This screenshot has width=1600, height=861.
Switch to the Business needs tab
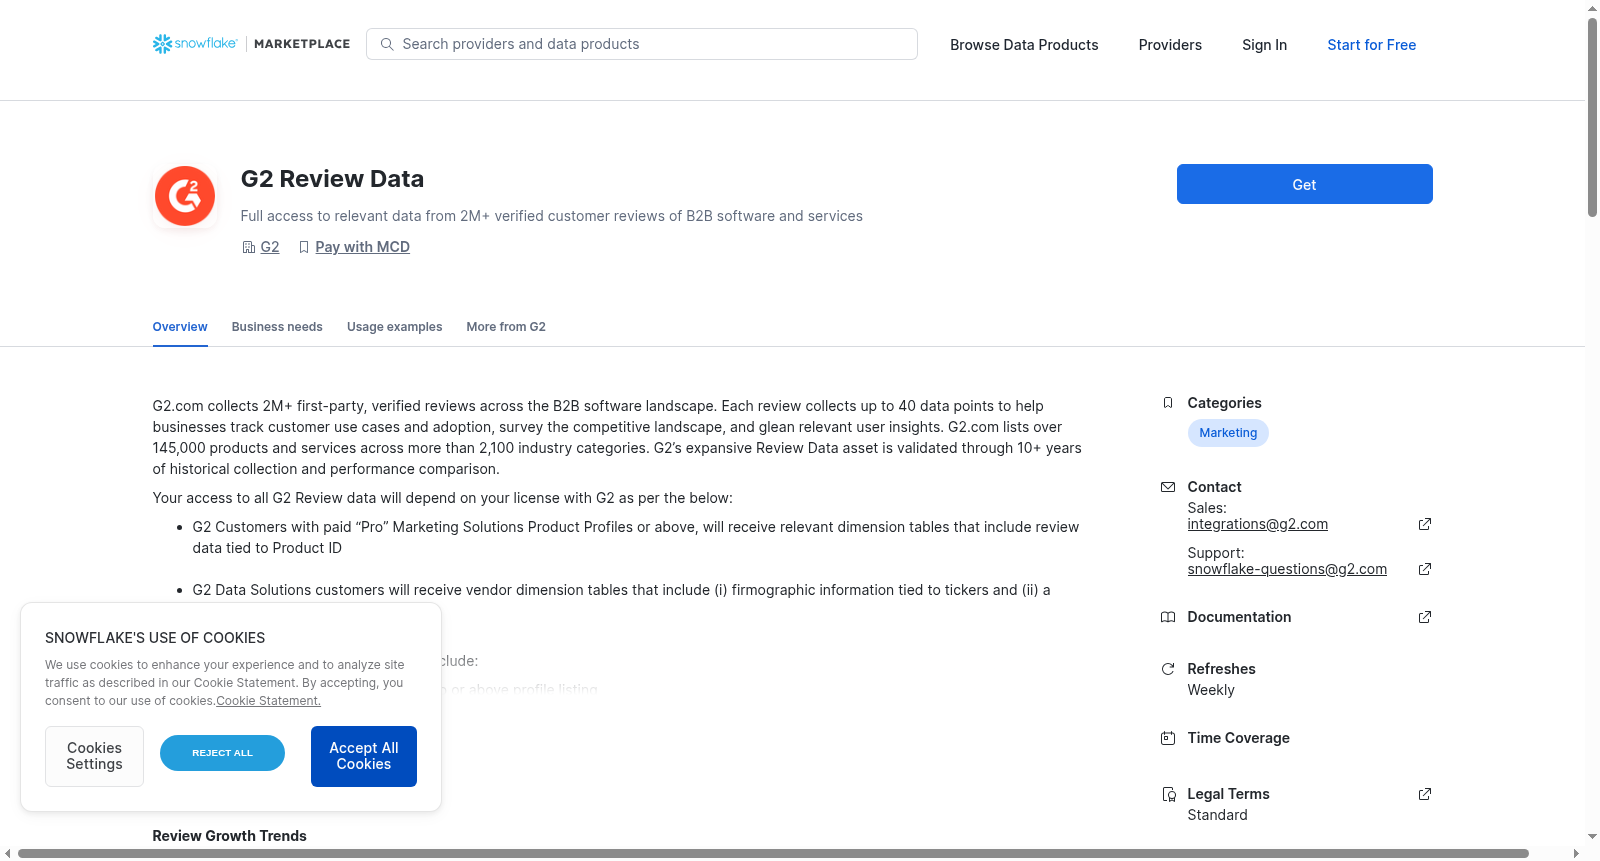click(x=277, y=327)
